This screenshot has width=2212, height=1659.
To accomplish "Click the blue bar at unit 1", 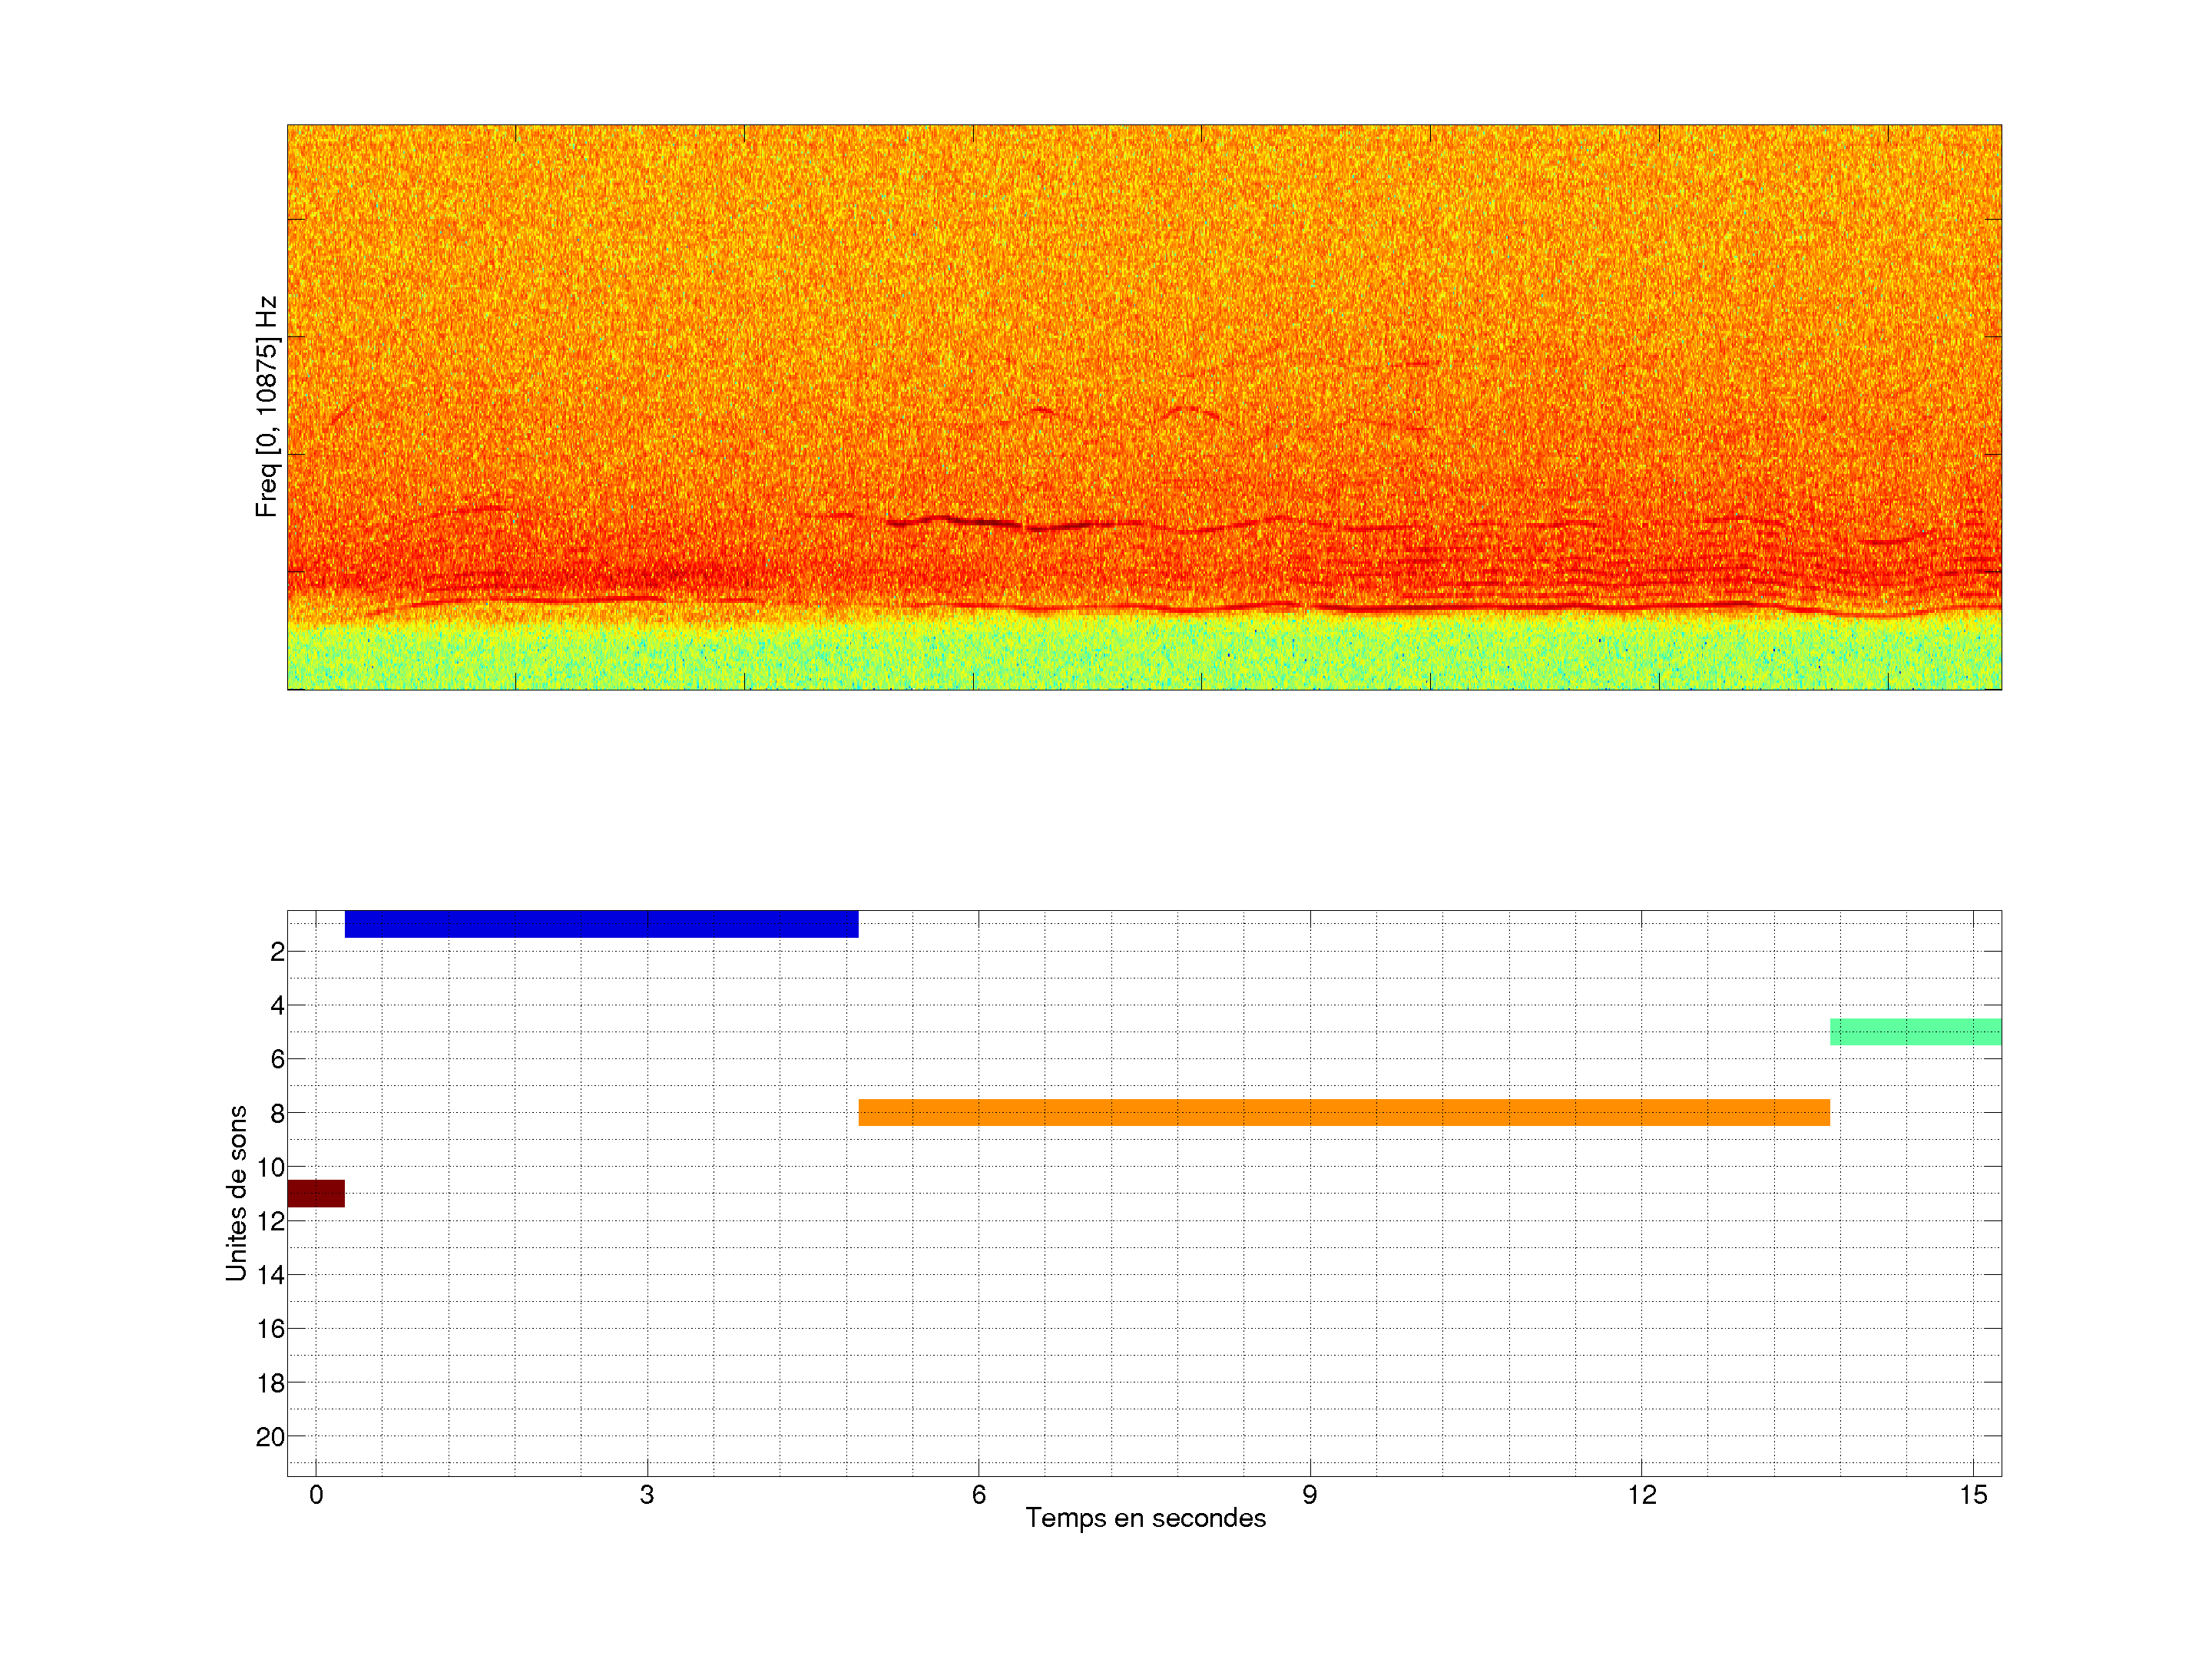I will click(601, 923).
